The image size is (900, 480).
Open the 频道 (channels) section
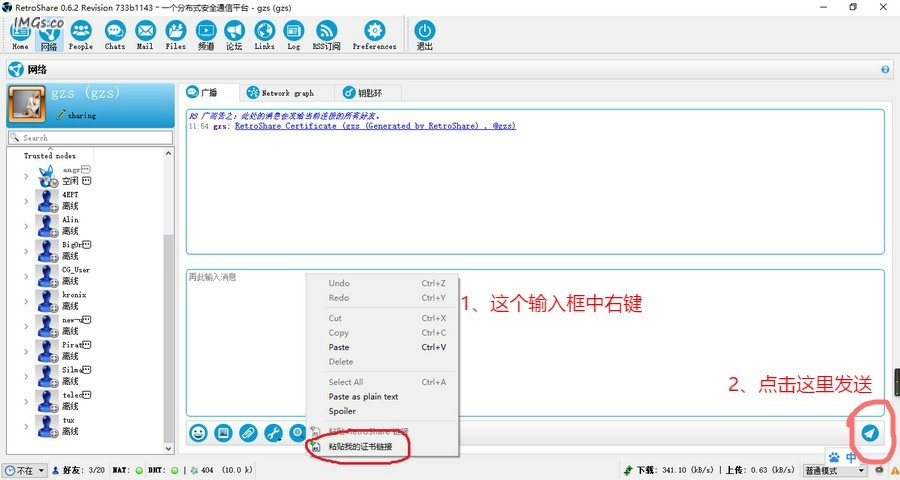pyautogui.click(x=206, y=35)
